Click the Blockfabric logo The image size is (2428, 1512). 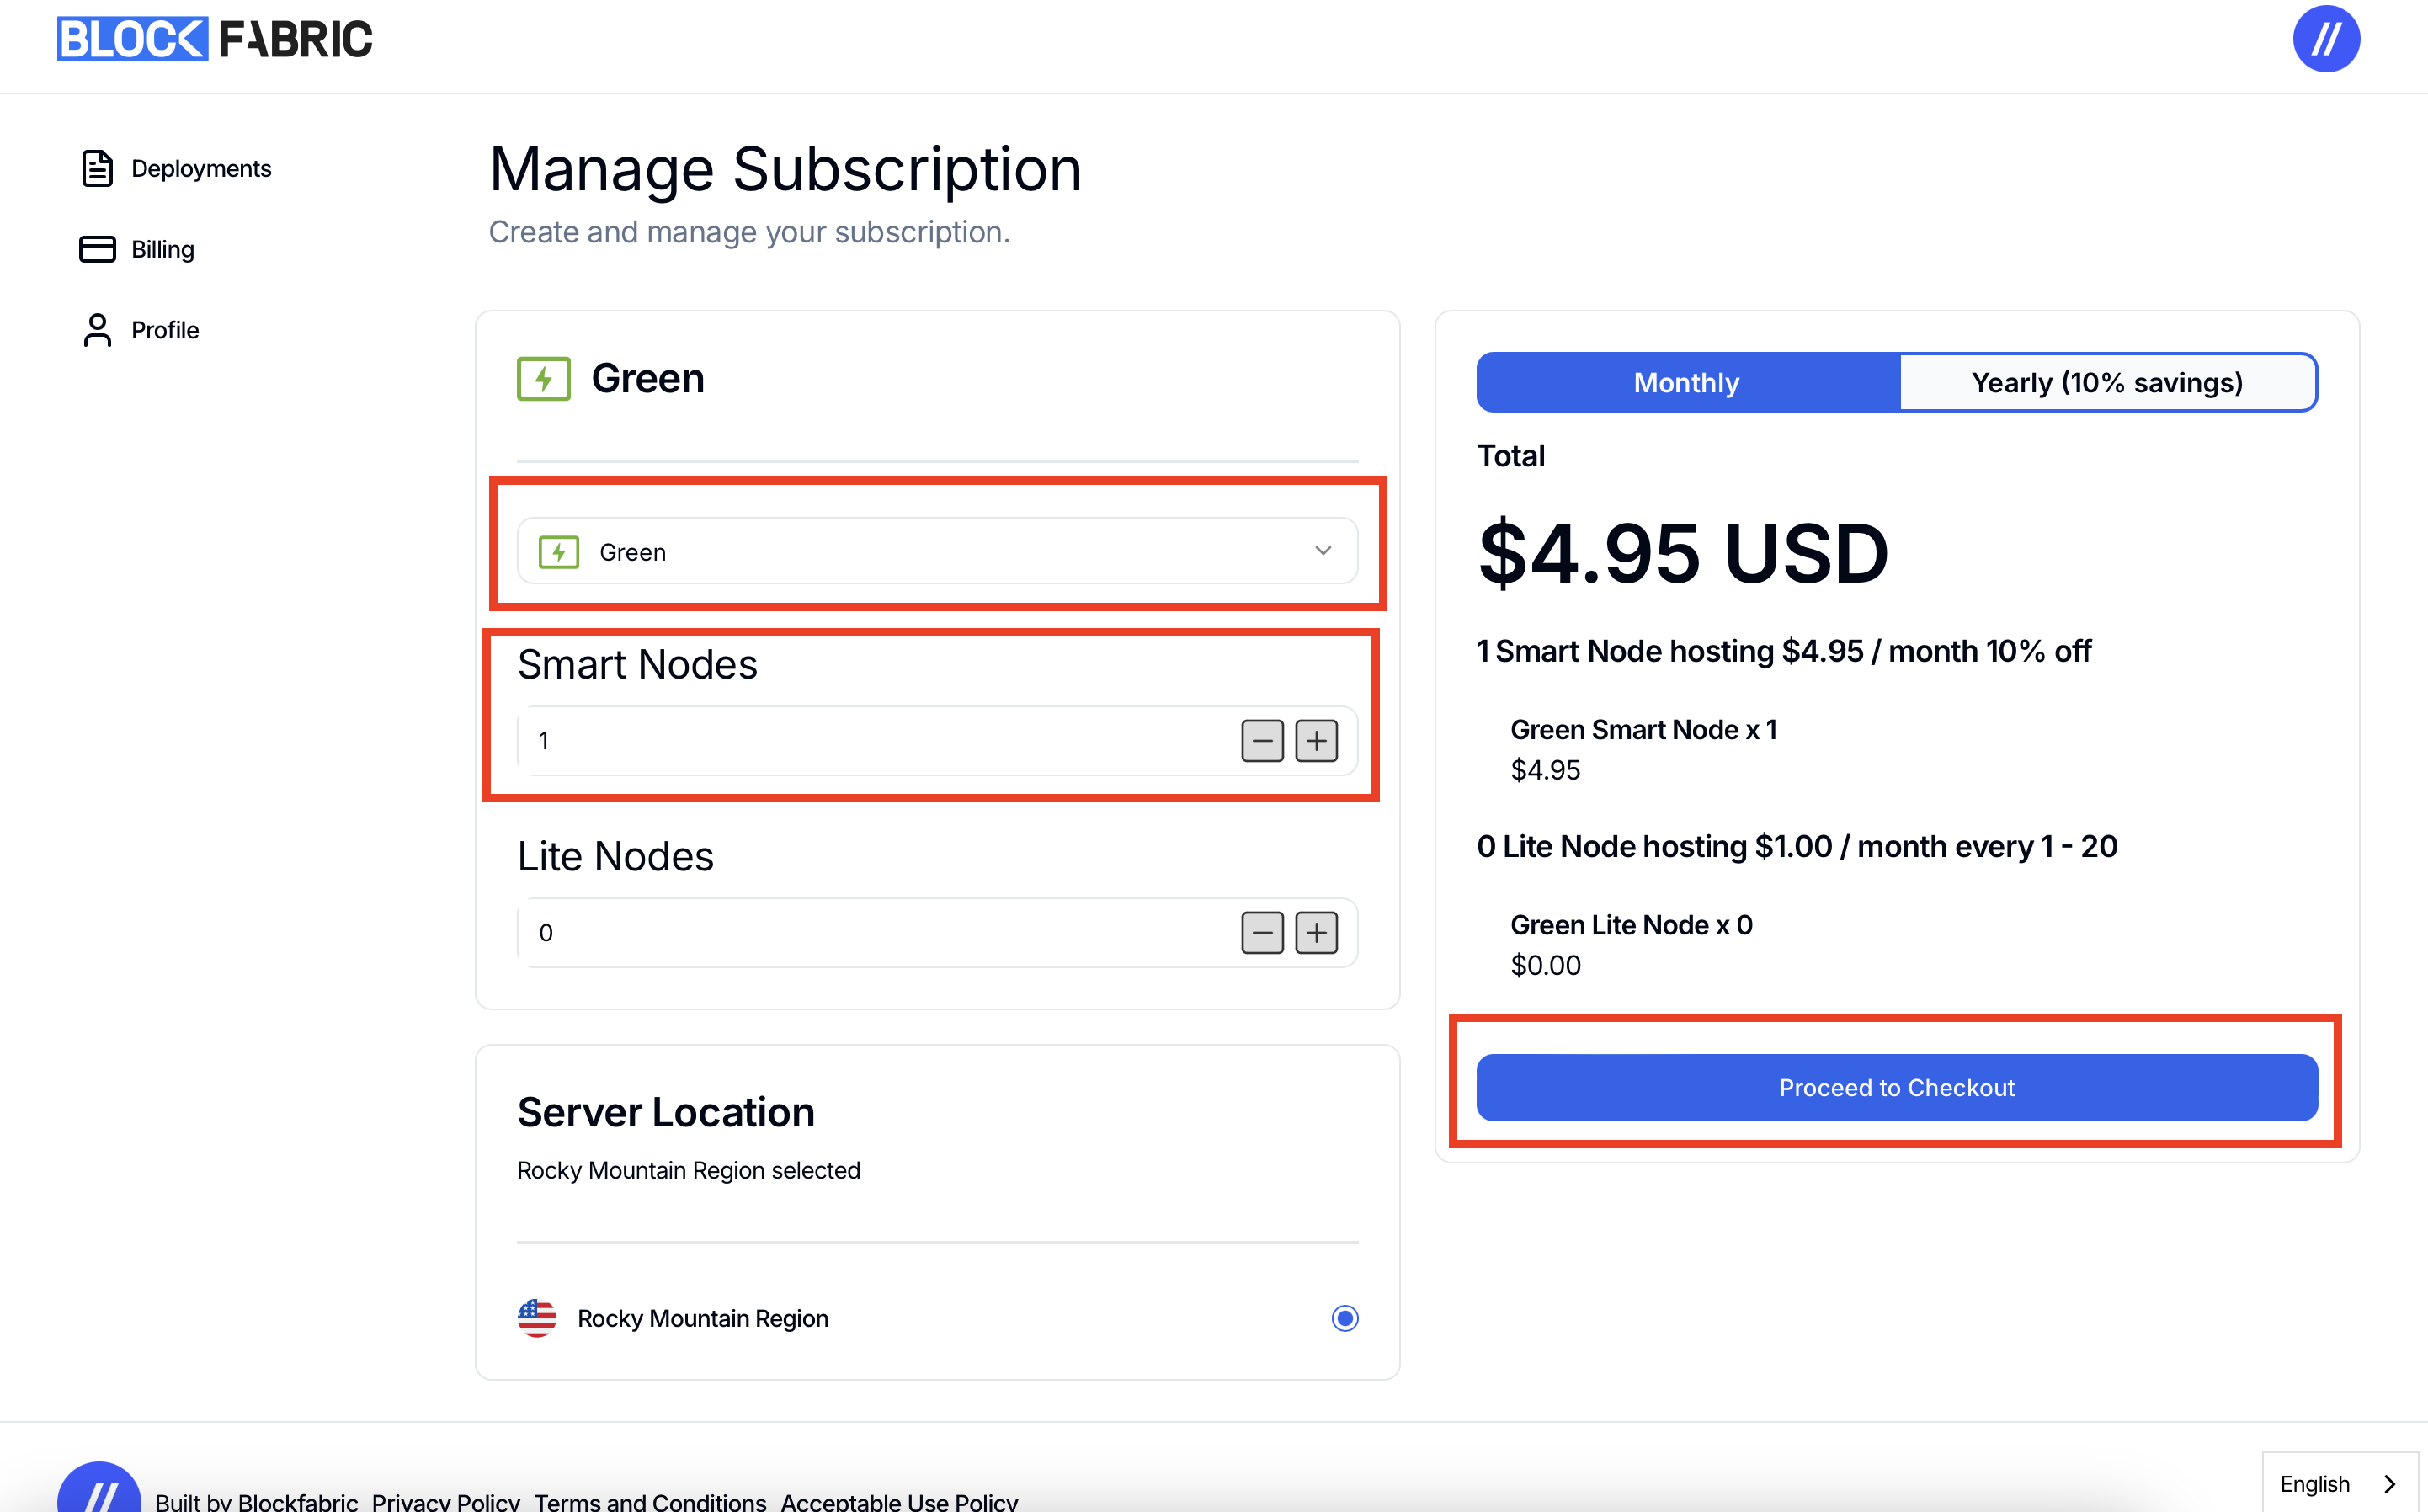point(214,39)
